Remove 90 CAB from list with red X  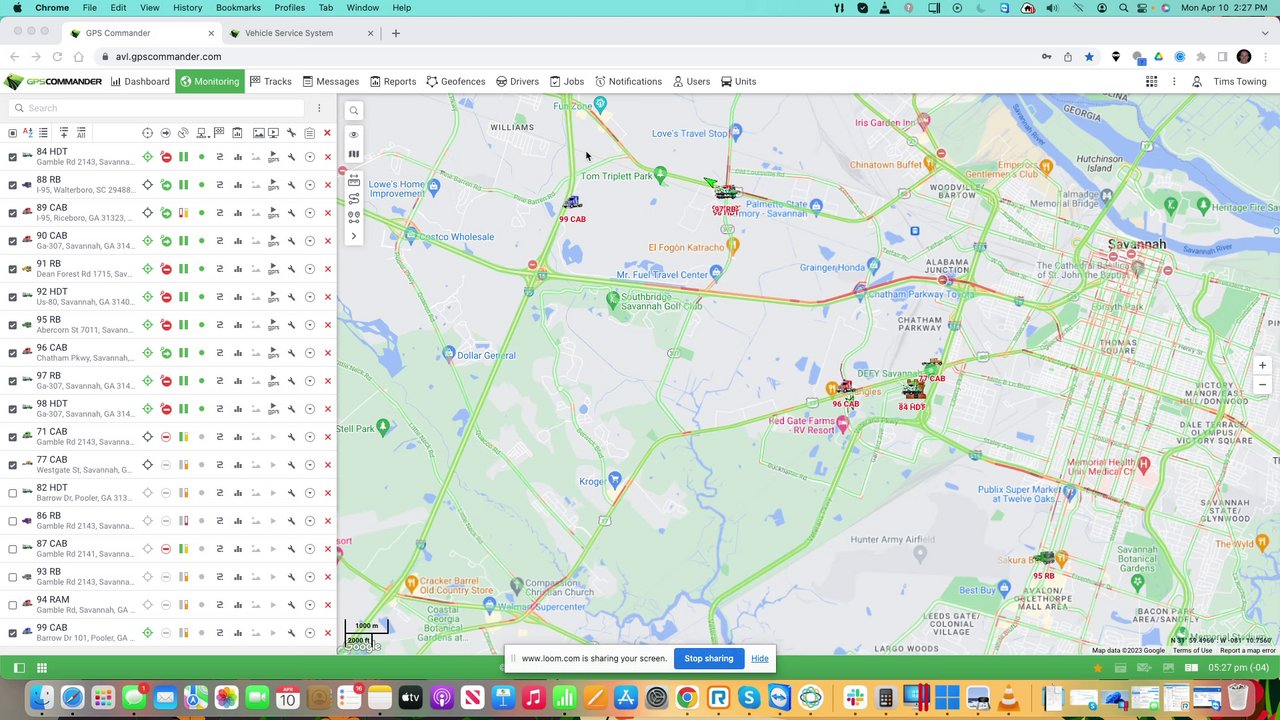point(327,241)
